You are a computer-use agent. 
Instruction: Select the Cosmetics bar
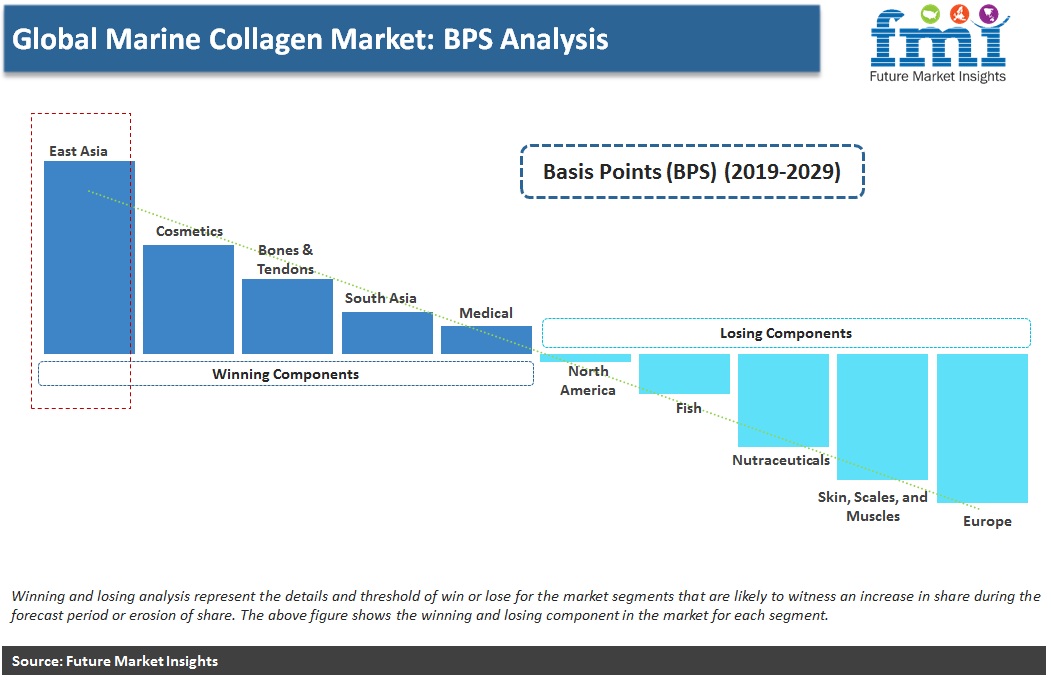coord(188,299)
